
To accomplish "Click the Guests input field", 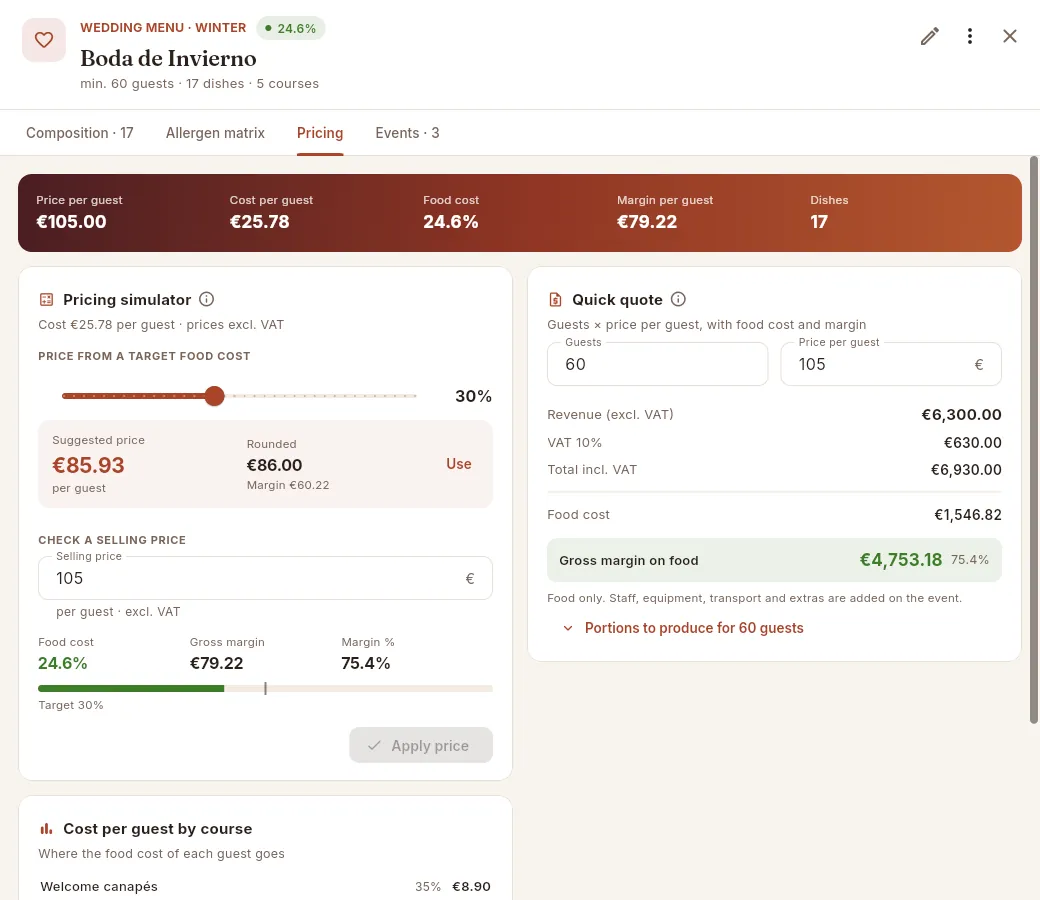I will tap(657, 364).
